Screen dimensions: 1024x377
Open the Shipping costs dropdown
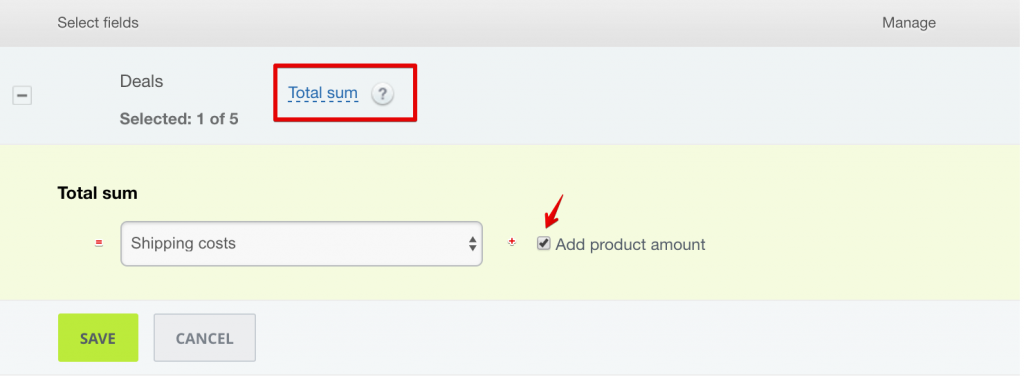(x=302, y=244)
